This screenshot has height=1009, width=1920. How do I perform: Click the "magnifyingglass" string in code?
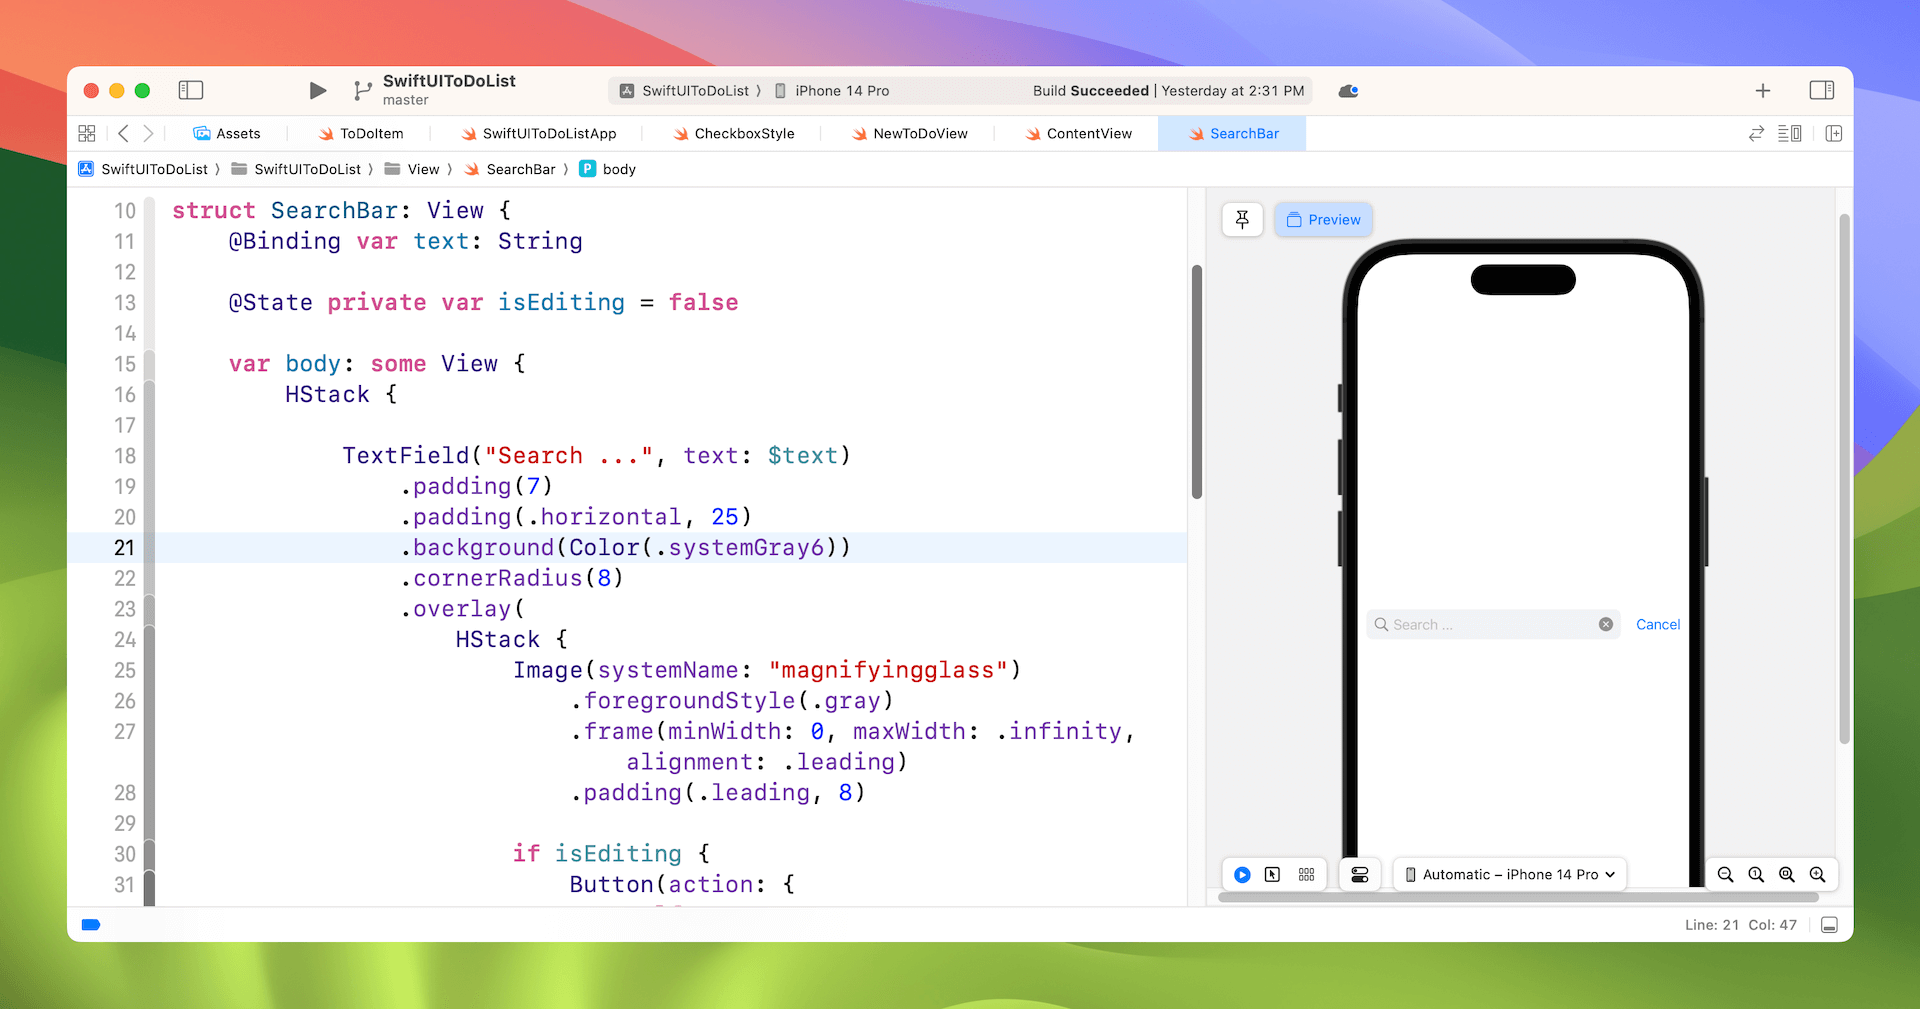pyautogui.click(x=888, y=670)
